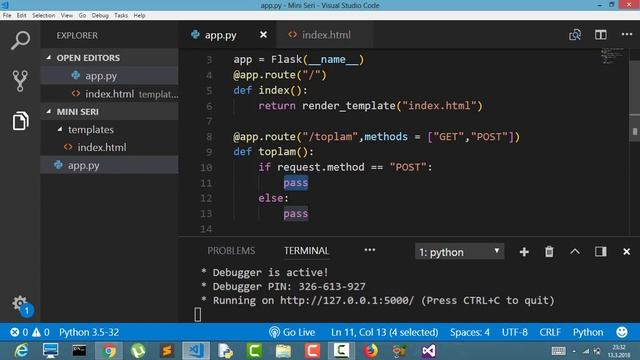Click the terminal input cursor

[x=198, y=315]
